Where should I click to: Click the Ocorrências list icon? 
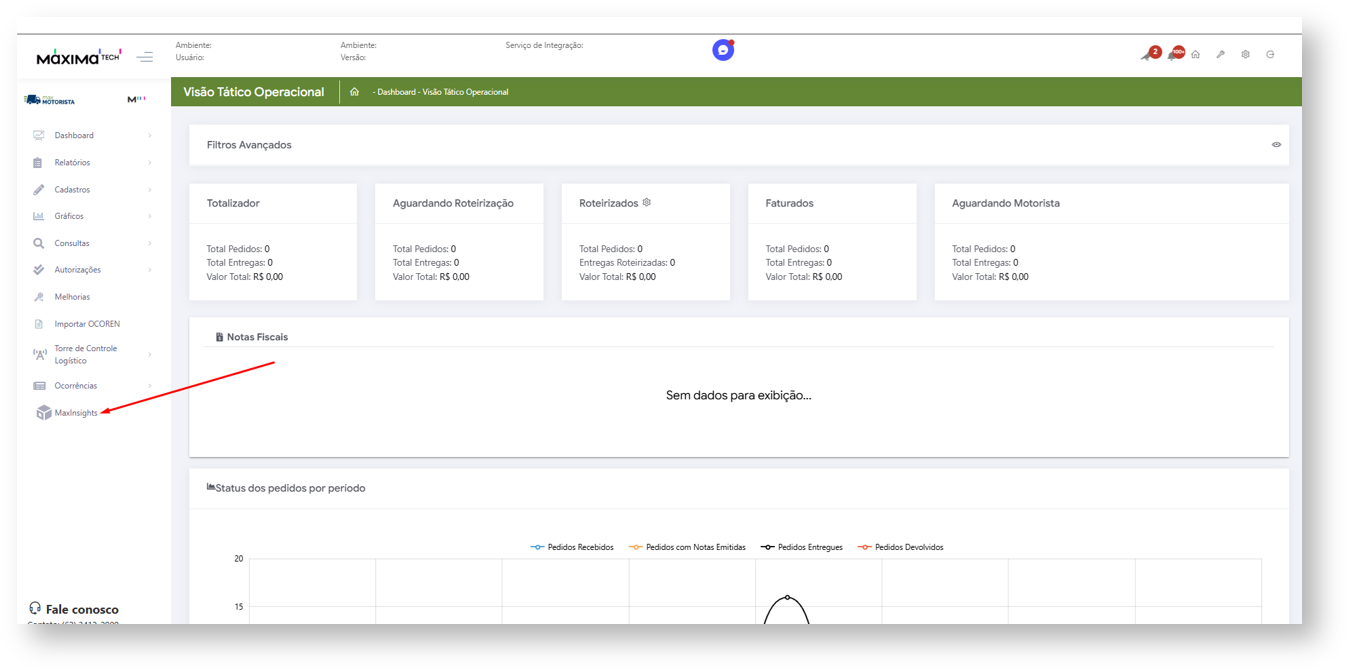point(39,385)
